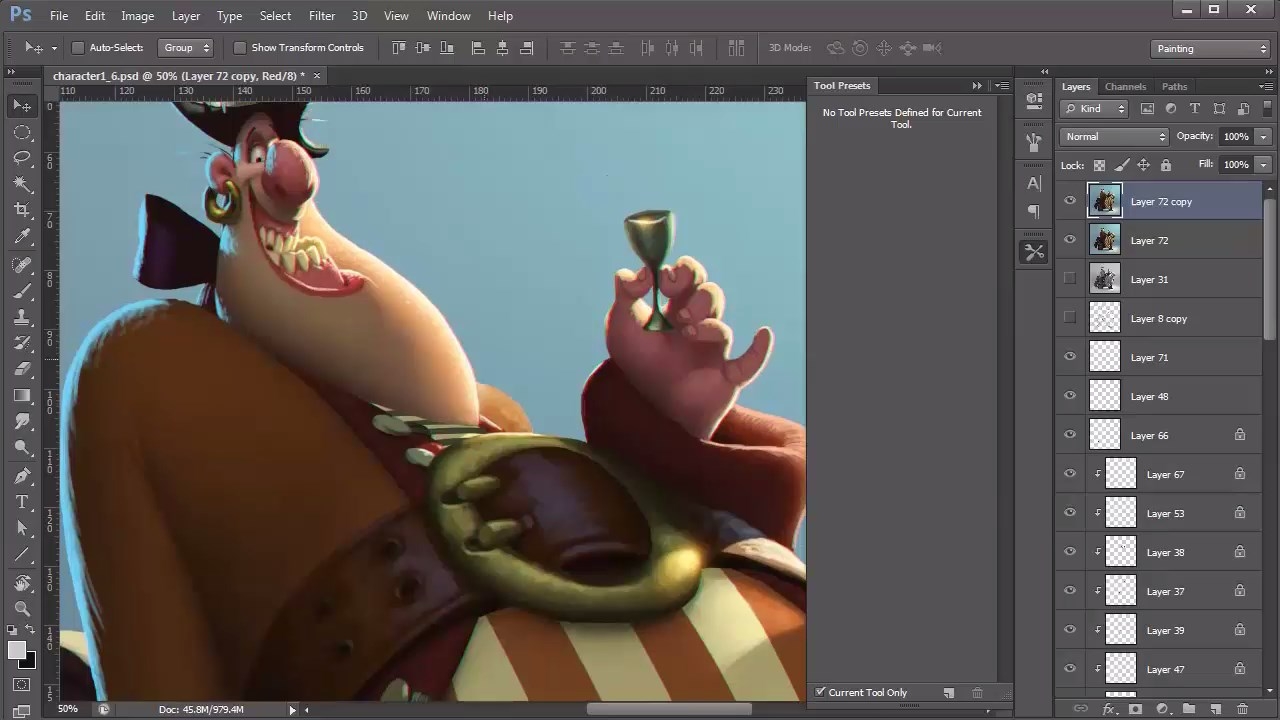Add a layer mask

point(1135,709)
